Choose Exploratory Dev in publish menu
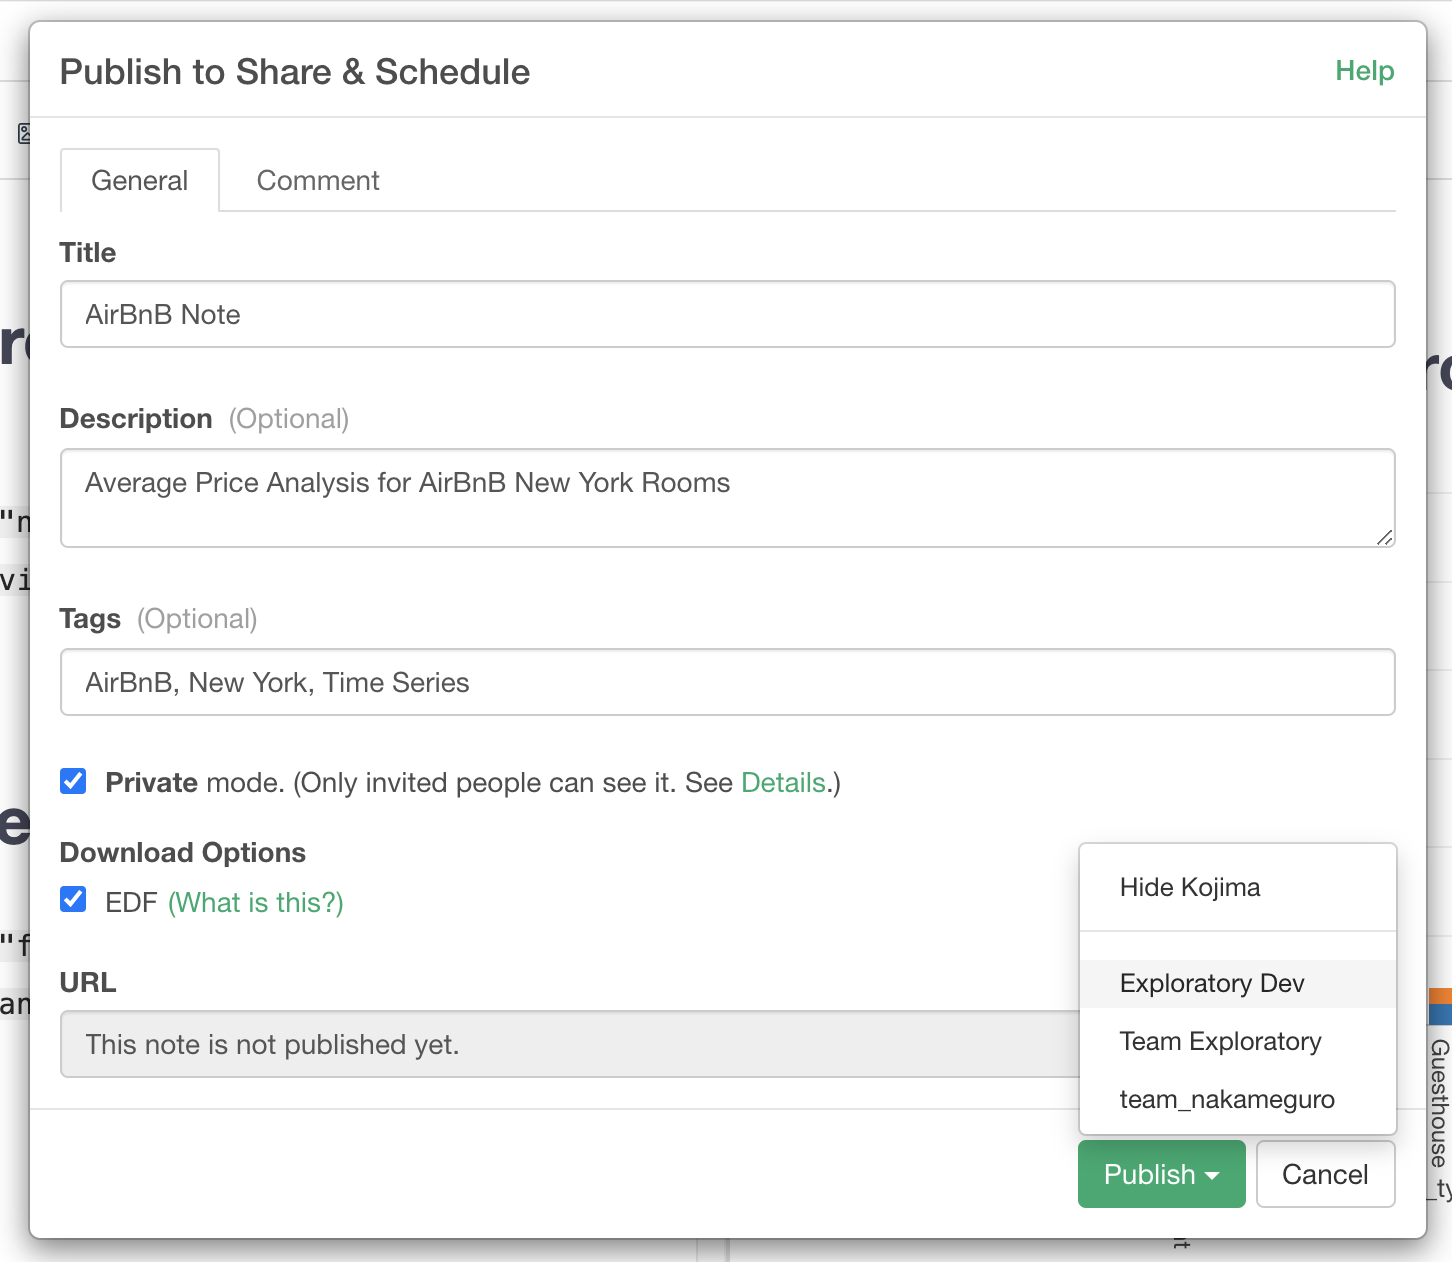 click(x=1212, y=984)
